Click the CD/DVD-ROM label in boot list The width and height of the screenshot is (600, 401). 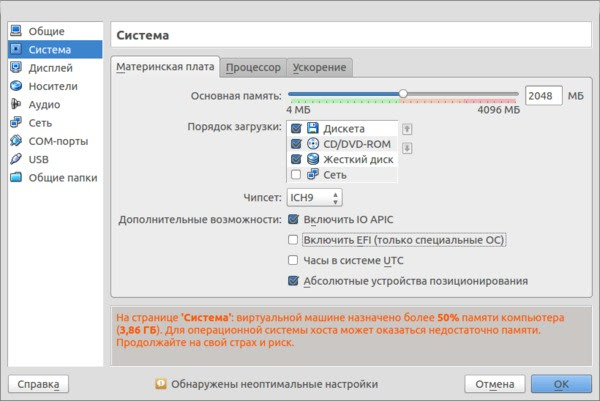[357, 144]
